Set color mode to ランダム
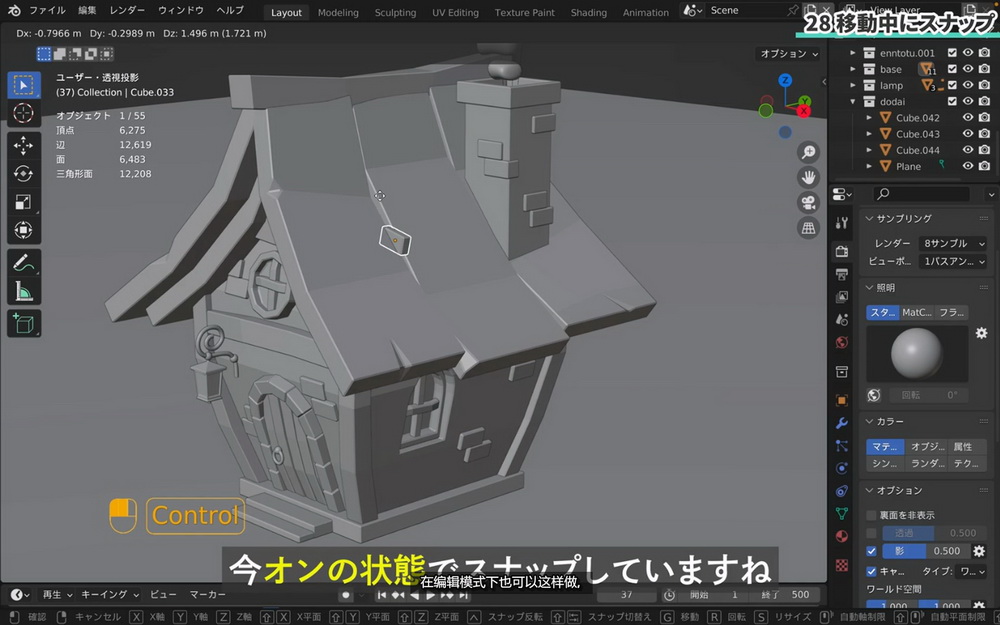The image size is (1000, 625). [x=927, y=464]
